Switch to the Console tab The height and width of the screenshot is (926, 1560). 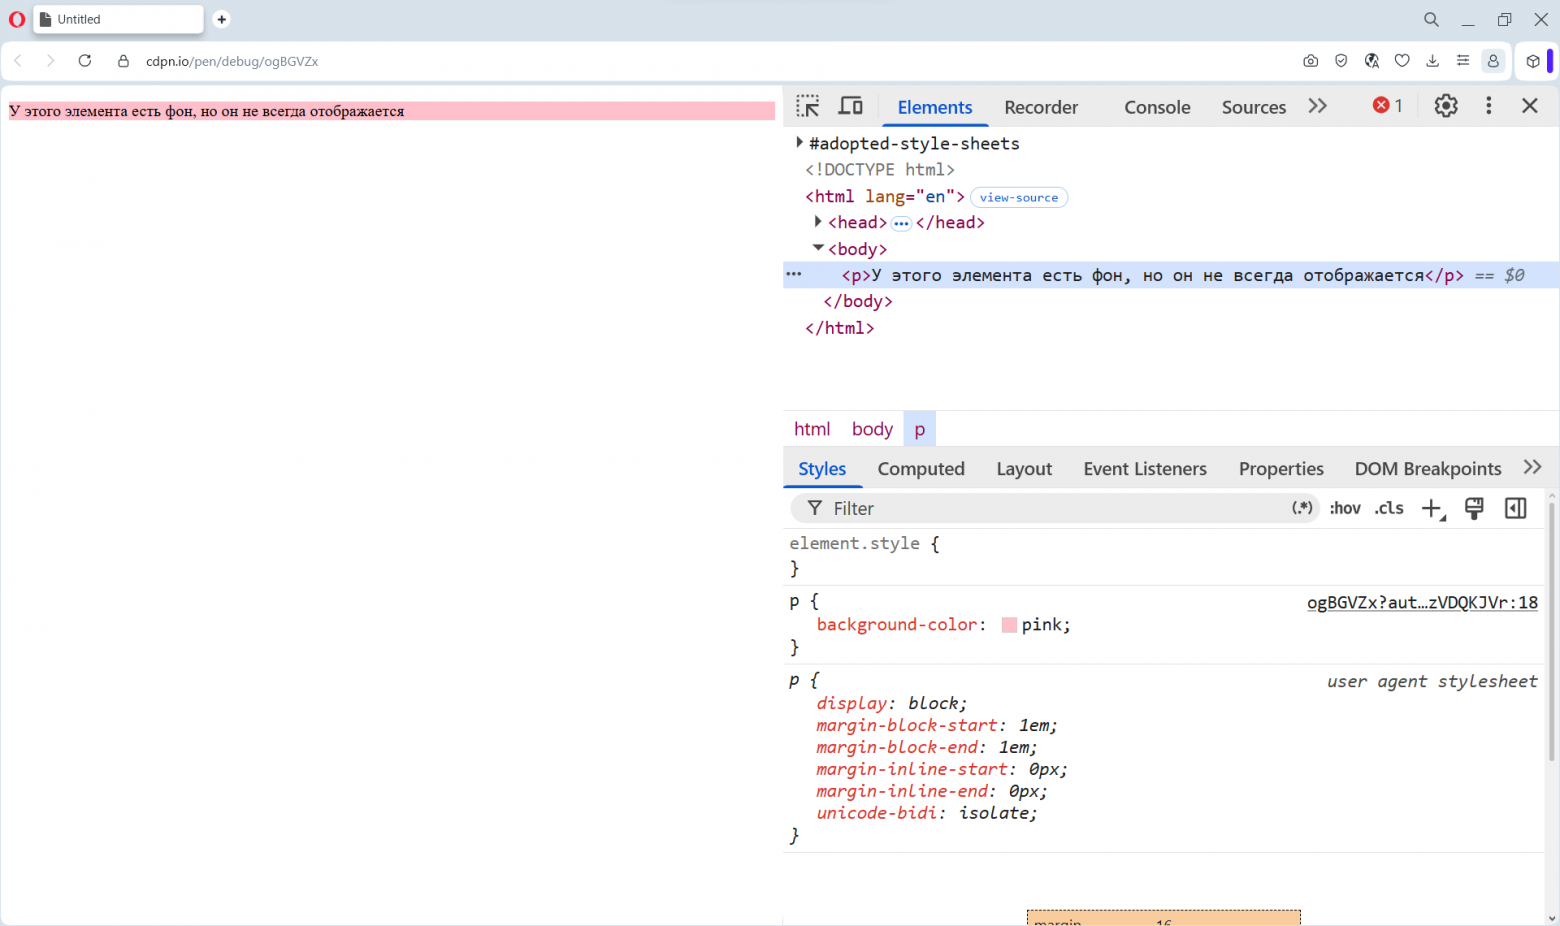pyautogui.click(x=1157, y=107)
